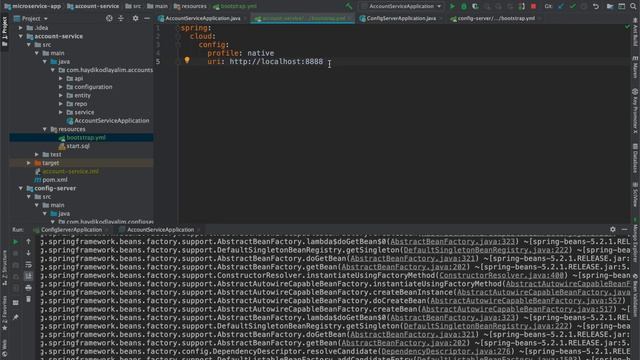This screenshot has width=640, height=360.
Task: Start debugging with the bug icon
Action: (x=464, y=7)
